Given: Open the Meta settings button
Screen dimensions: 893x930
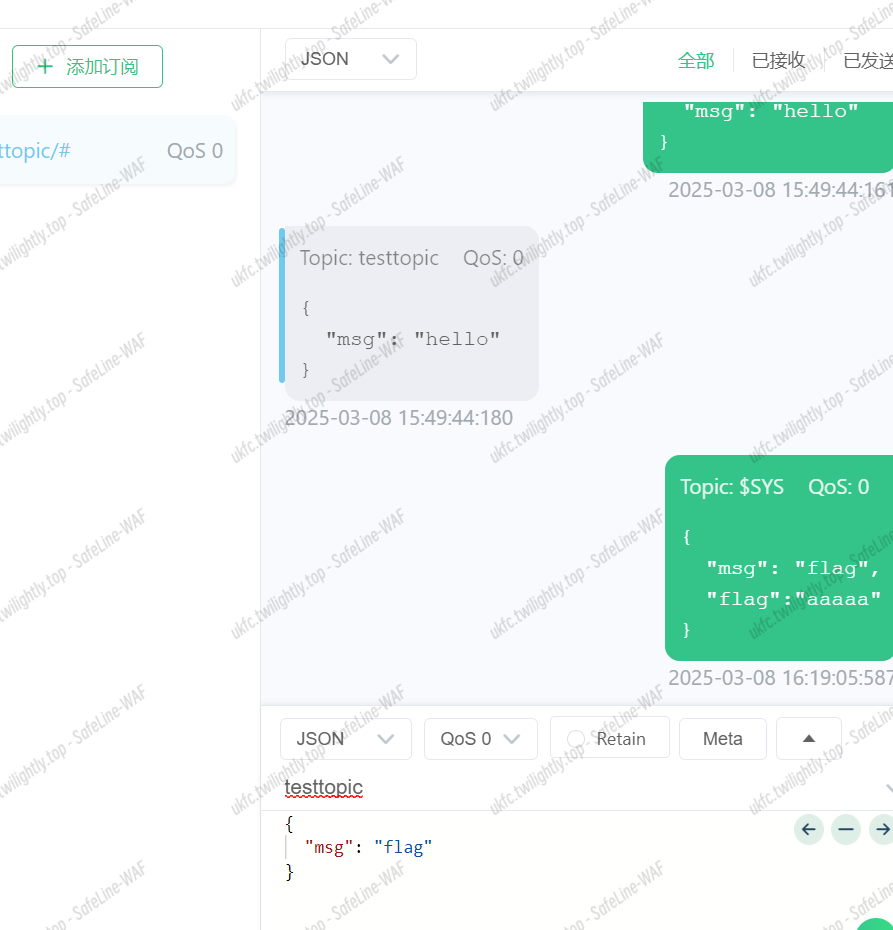Looking at the screenshot, I should (x=722, y=739).
